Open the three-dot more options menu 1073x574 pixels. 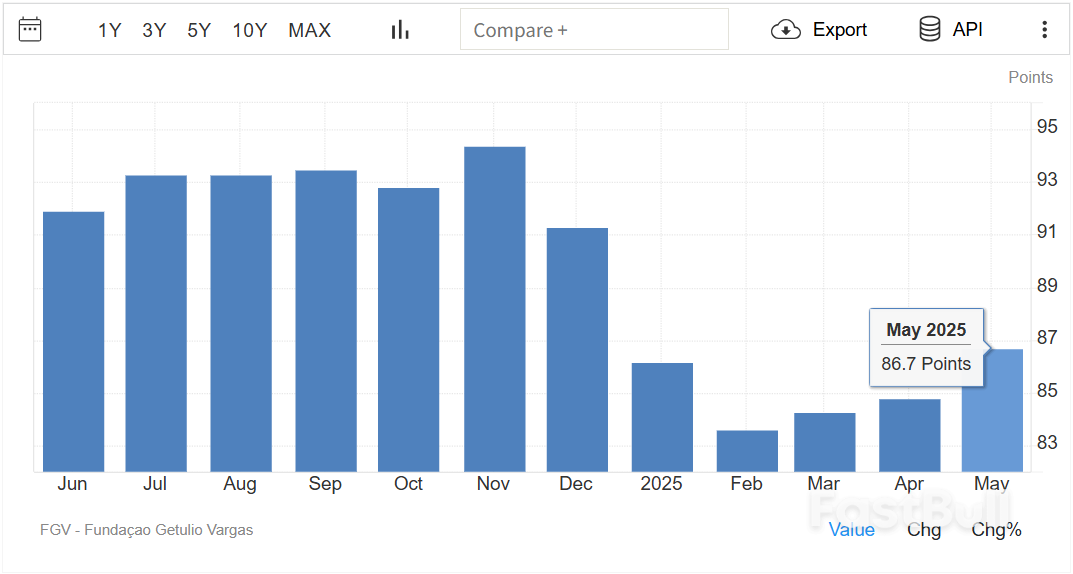point(1044,30)
